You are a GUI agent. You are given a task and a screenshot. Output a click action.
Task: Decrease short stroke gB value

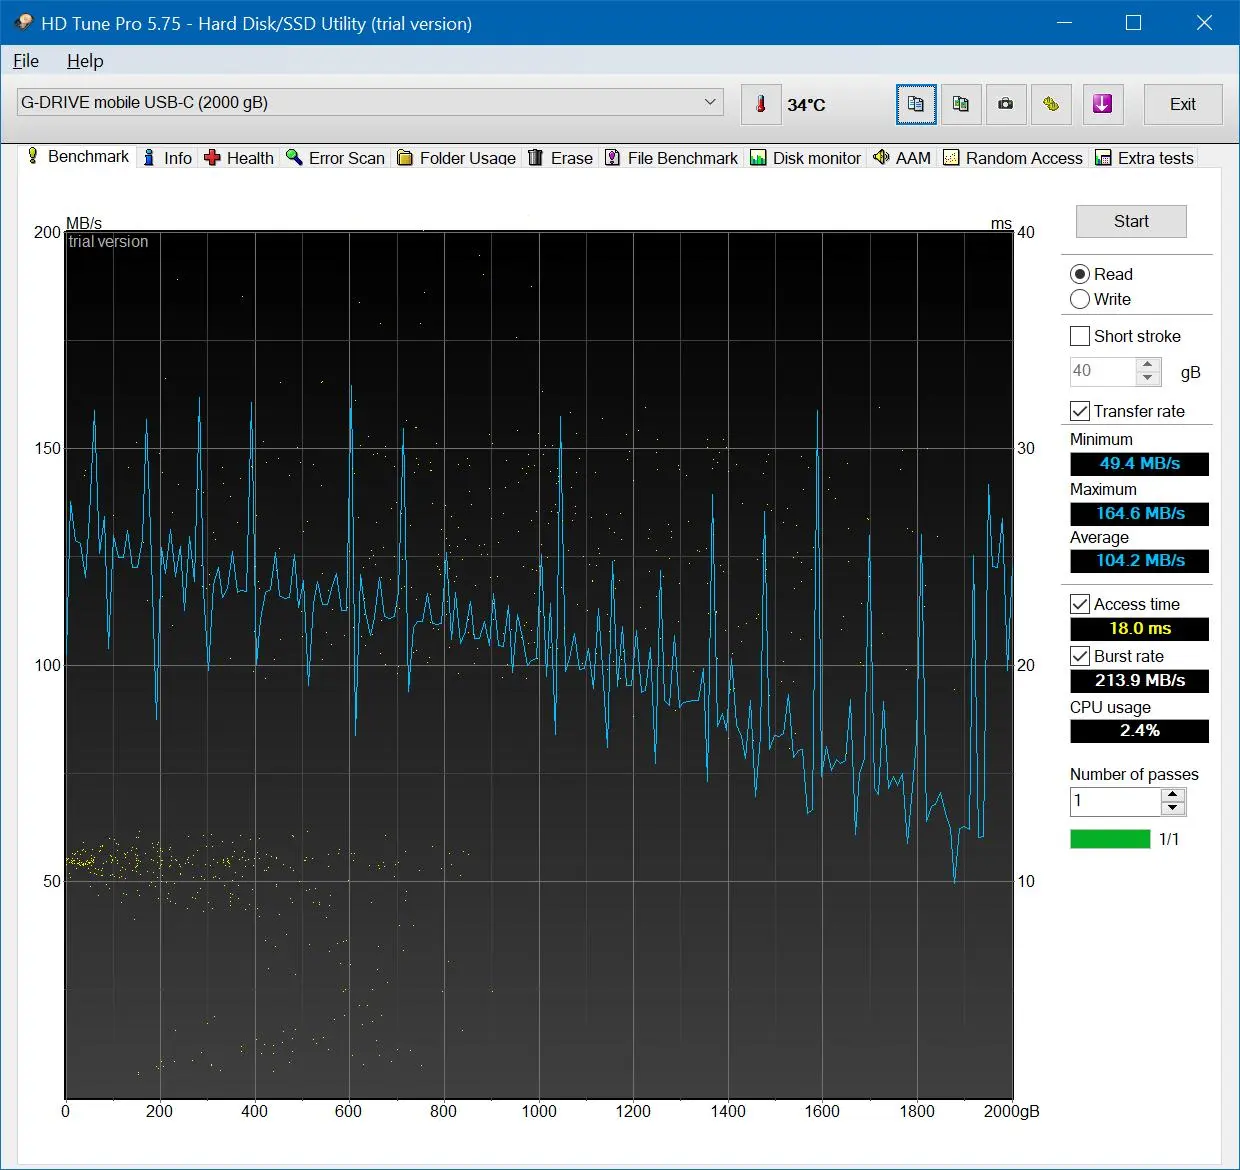point(1149,378)
